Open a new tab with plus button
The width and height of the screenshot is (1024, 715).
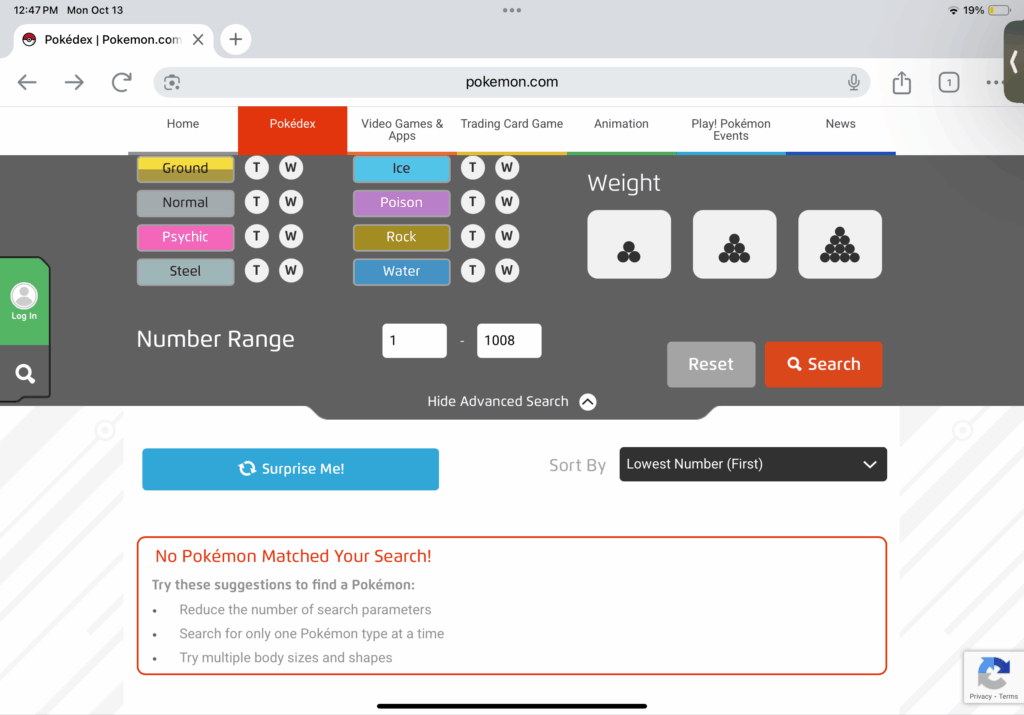pos(236,39)
